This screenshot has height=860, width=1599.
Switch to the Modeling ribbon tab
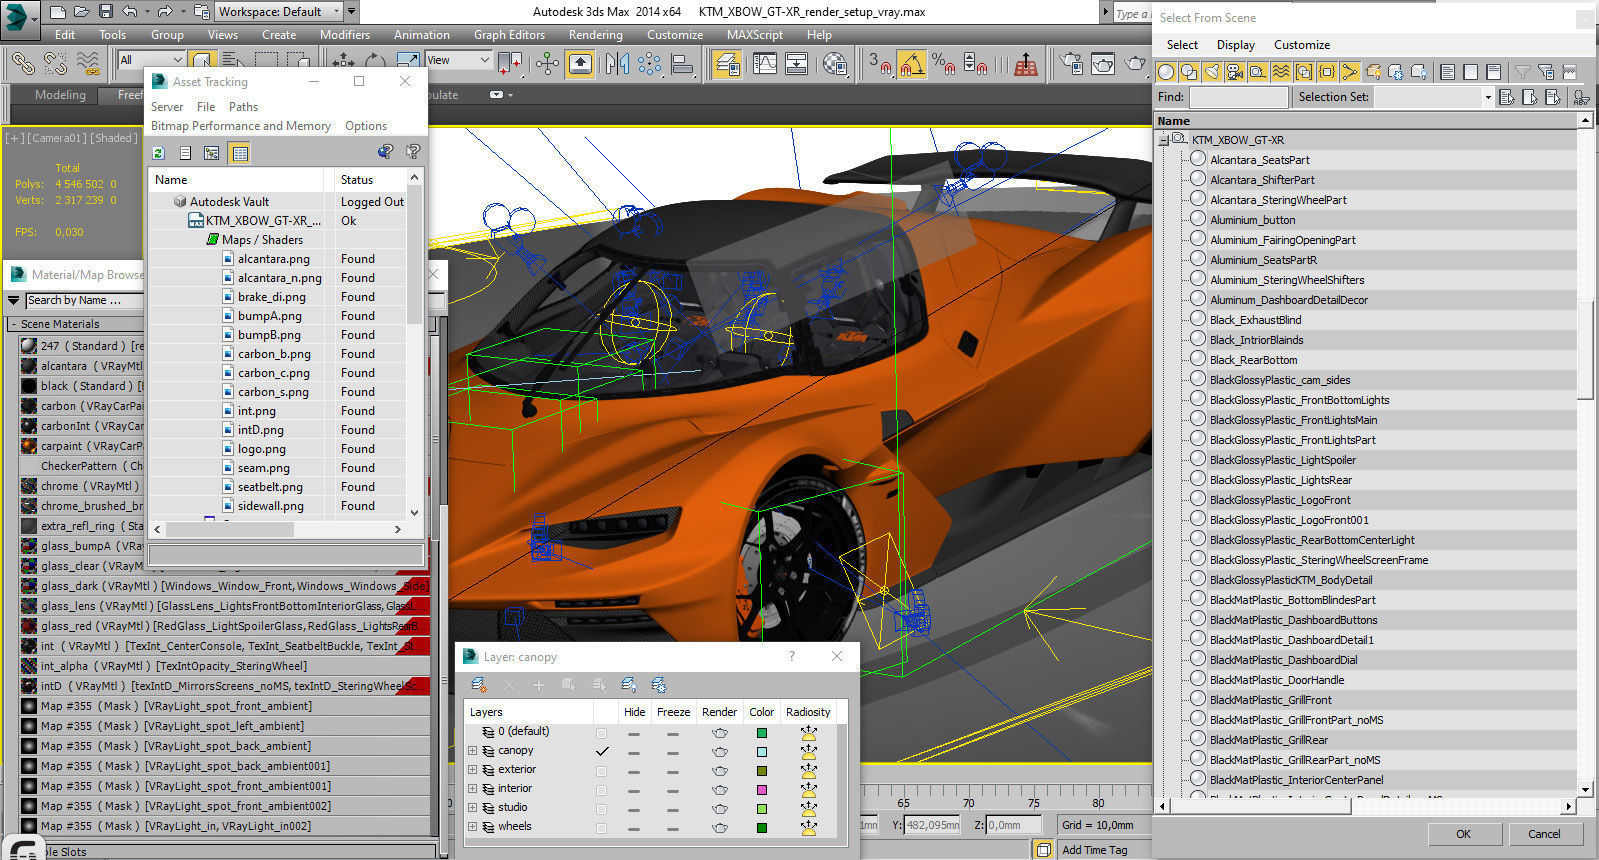pyautogui.click(x=60, y=95)
